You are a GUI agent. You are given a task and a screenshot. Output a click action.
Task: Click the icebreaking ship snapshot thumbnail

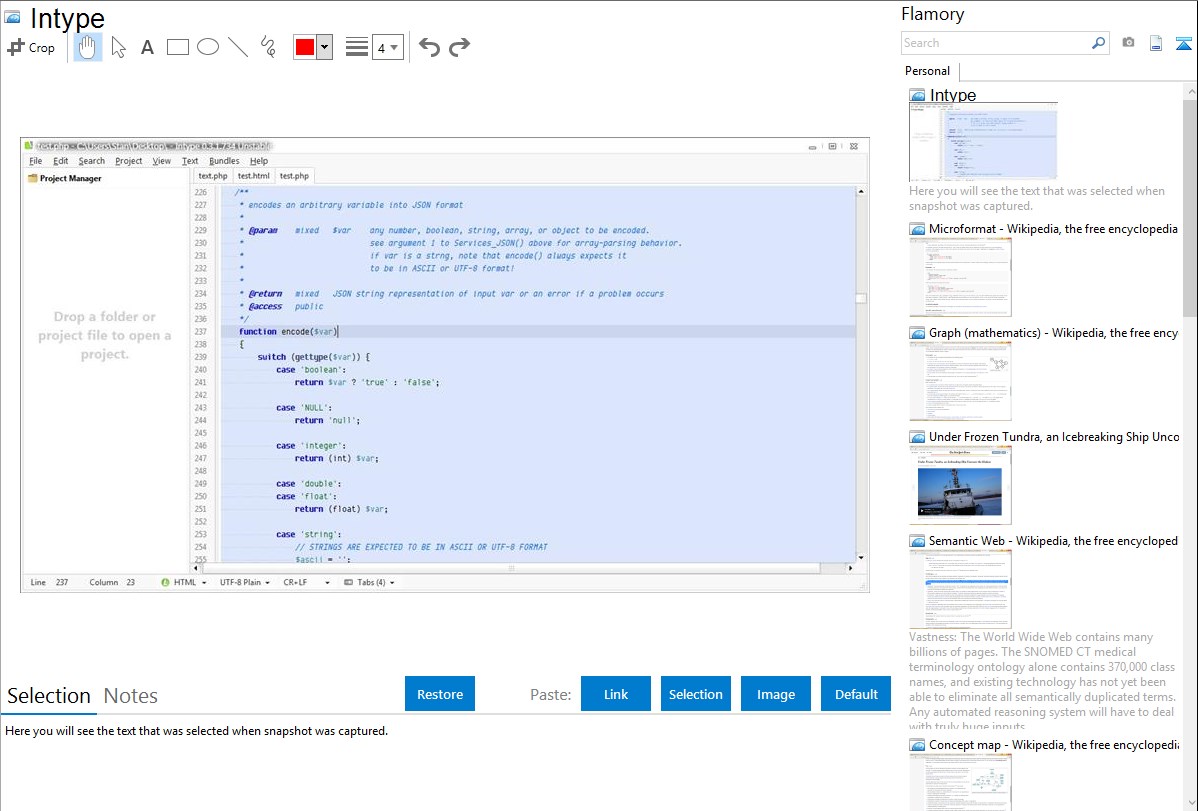click(960, 485)
